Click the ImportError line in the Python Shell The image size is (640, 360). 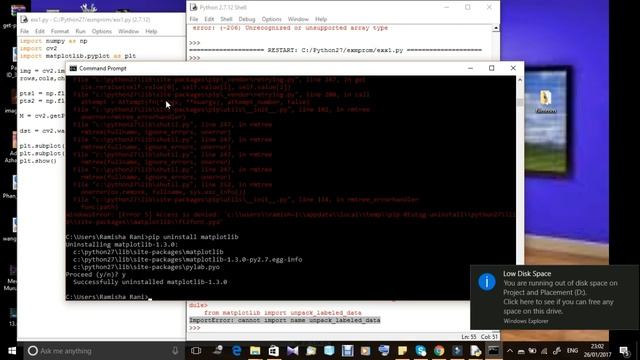pos(284,320)
